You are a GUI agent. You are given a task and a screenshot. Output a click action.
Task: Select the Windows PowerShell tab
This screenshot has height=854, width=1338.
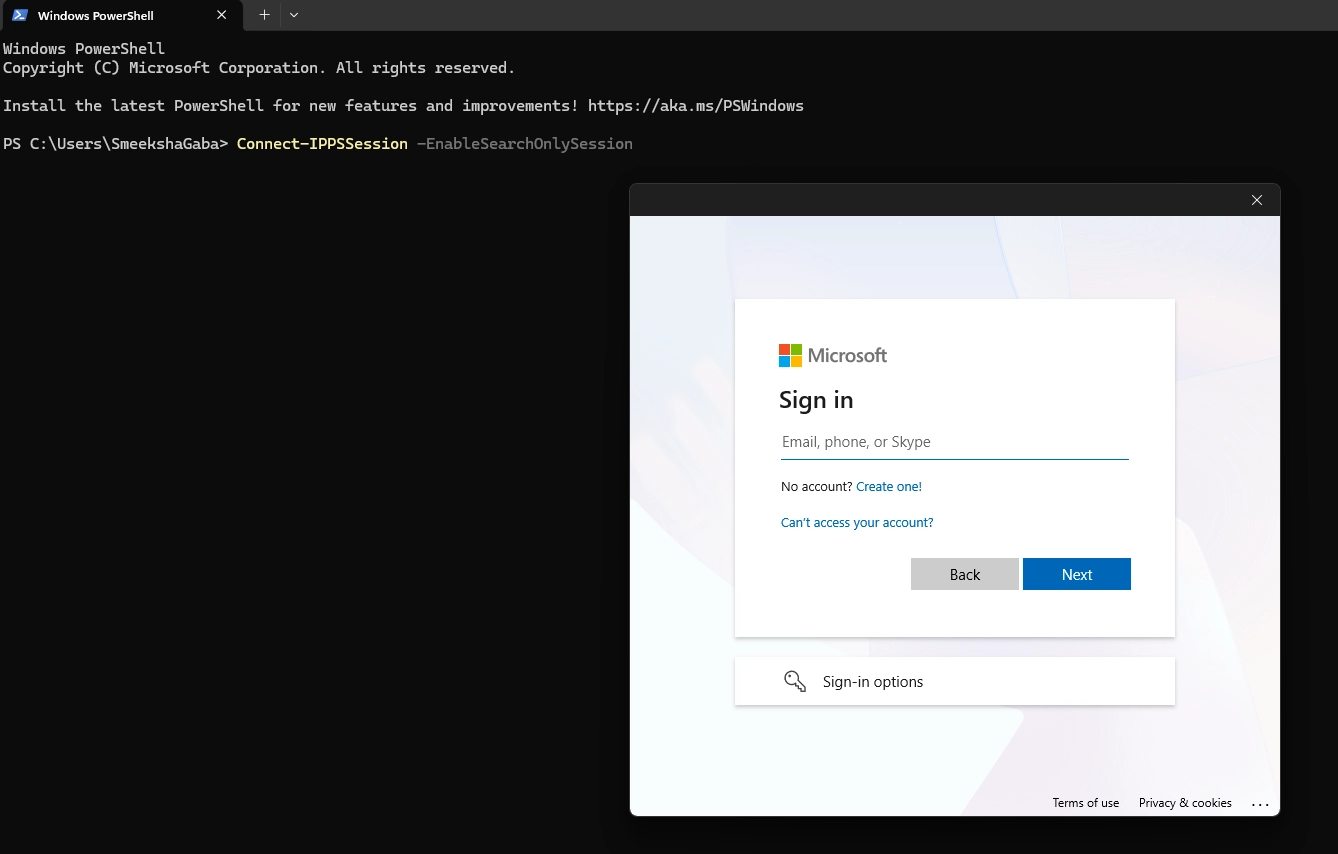(110, 15)
